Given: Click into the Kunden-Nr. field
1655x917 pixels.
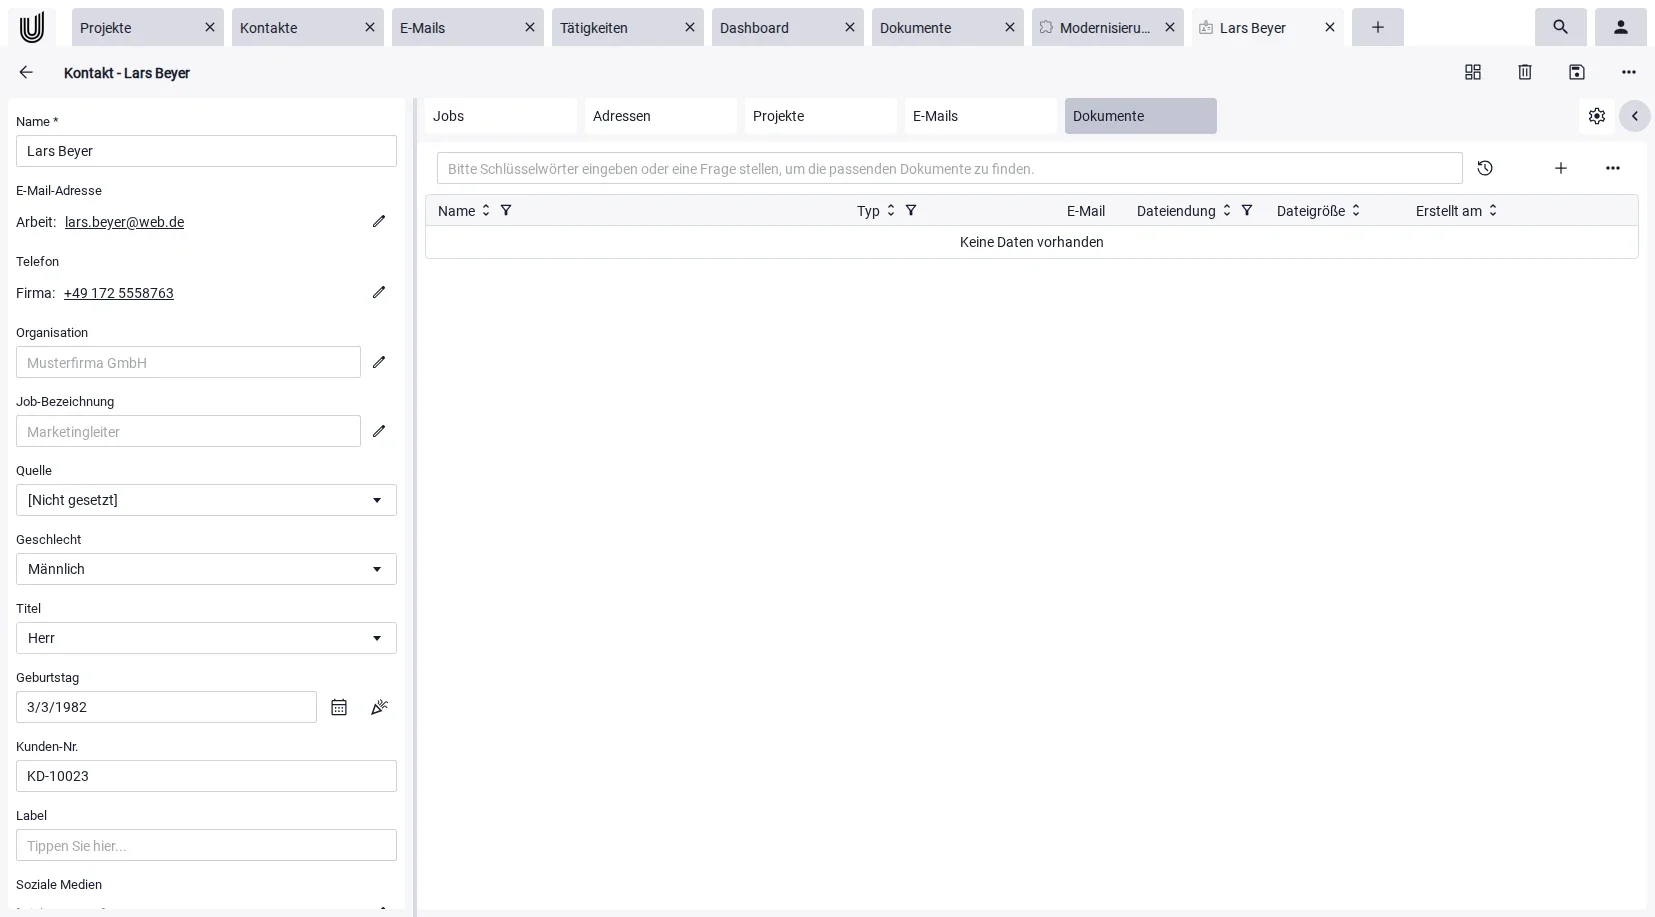Looking at the screenshot, I should 206,776.
